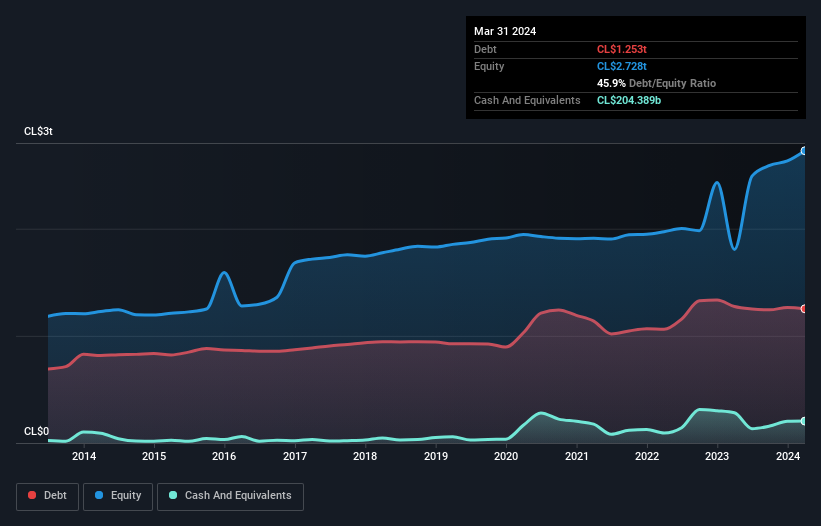This screenshot has width=821, height=526.
Task: Click the 2018 x-axis label
Action: coord(365,456)
